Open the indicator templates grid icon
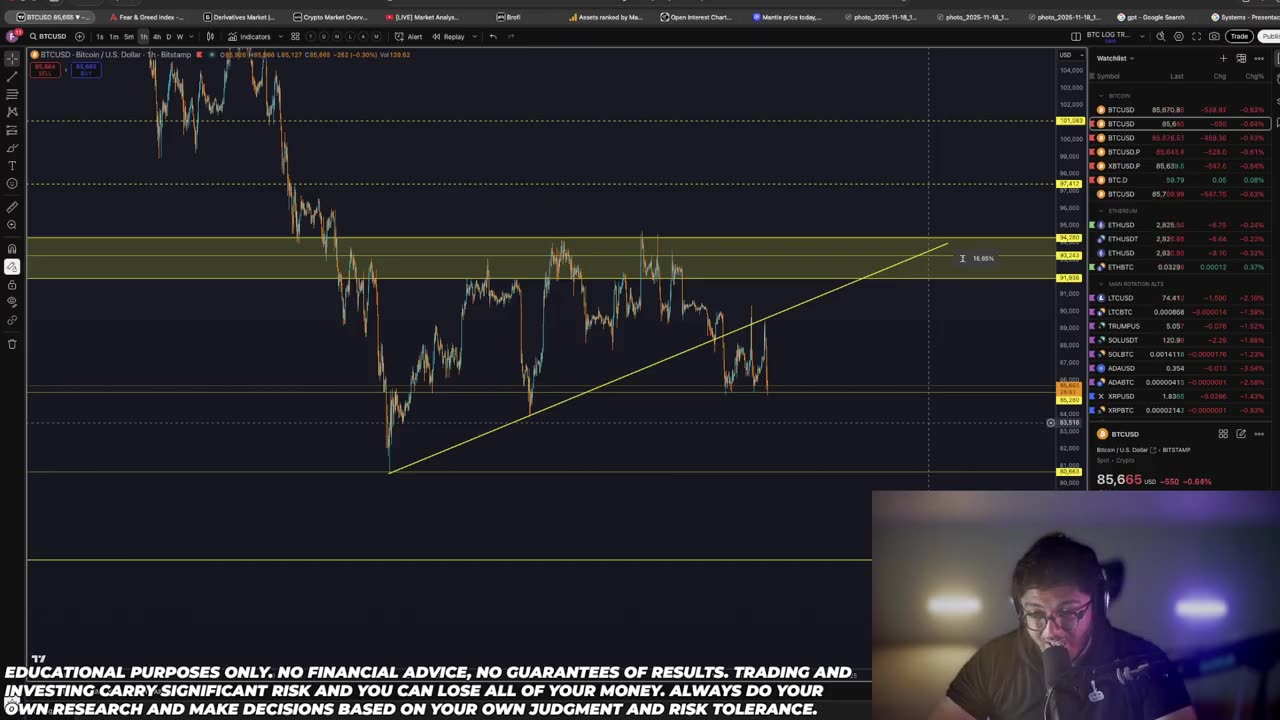Viewport: 1280px width, 720px height. (x=295, y=36)
